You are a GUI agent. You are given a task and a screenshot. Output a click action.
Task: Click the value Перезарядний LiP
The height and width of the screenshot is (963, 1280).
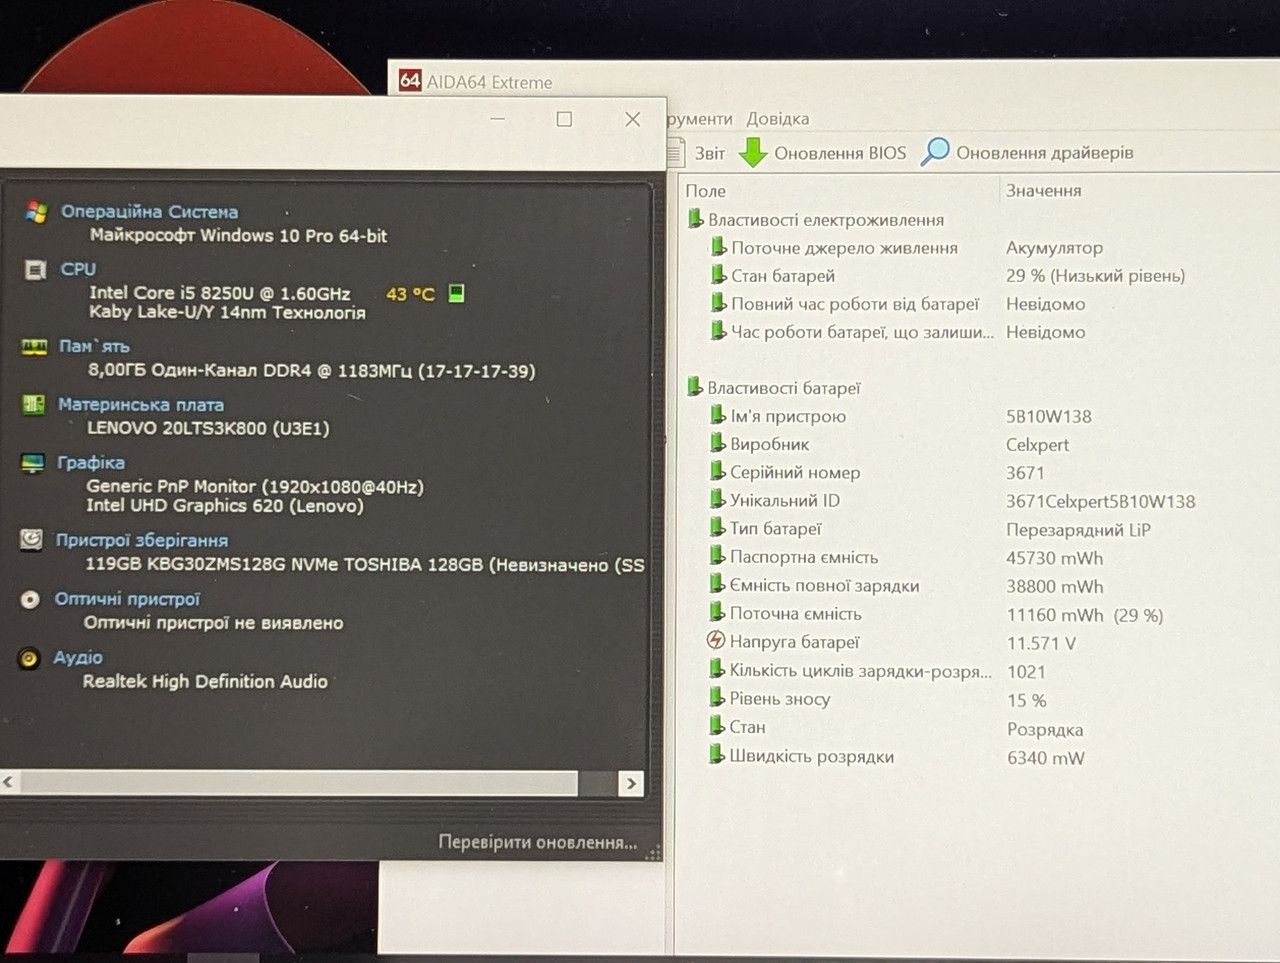pyautogui.click(x=1079, y=530)
